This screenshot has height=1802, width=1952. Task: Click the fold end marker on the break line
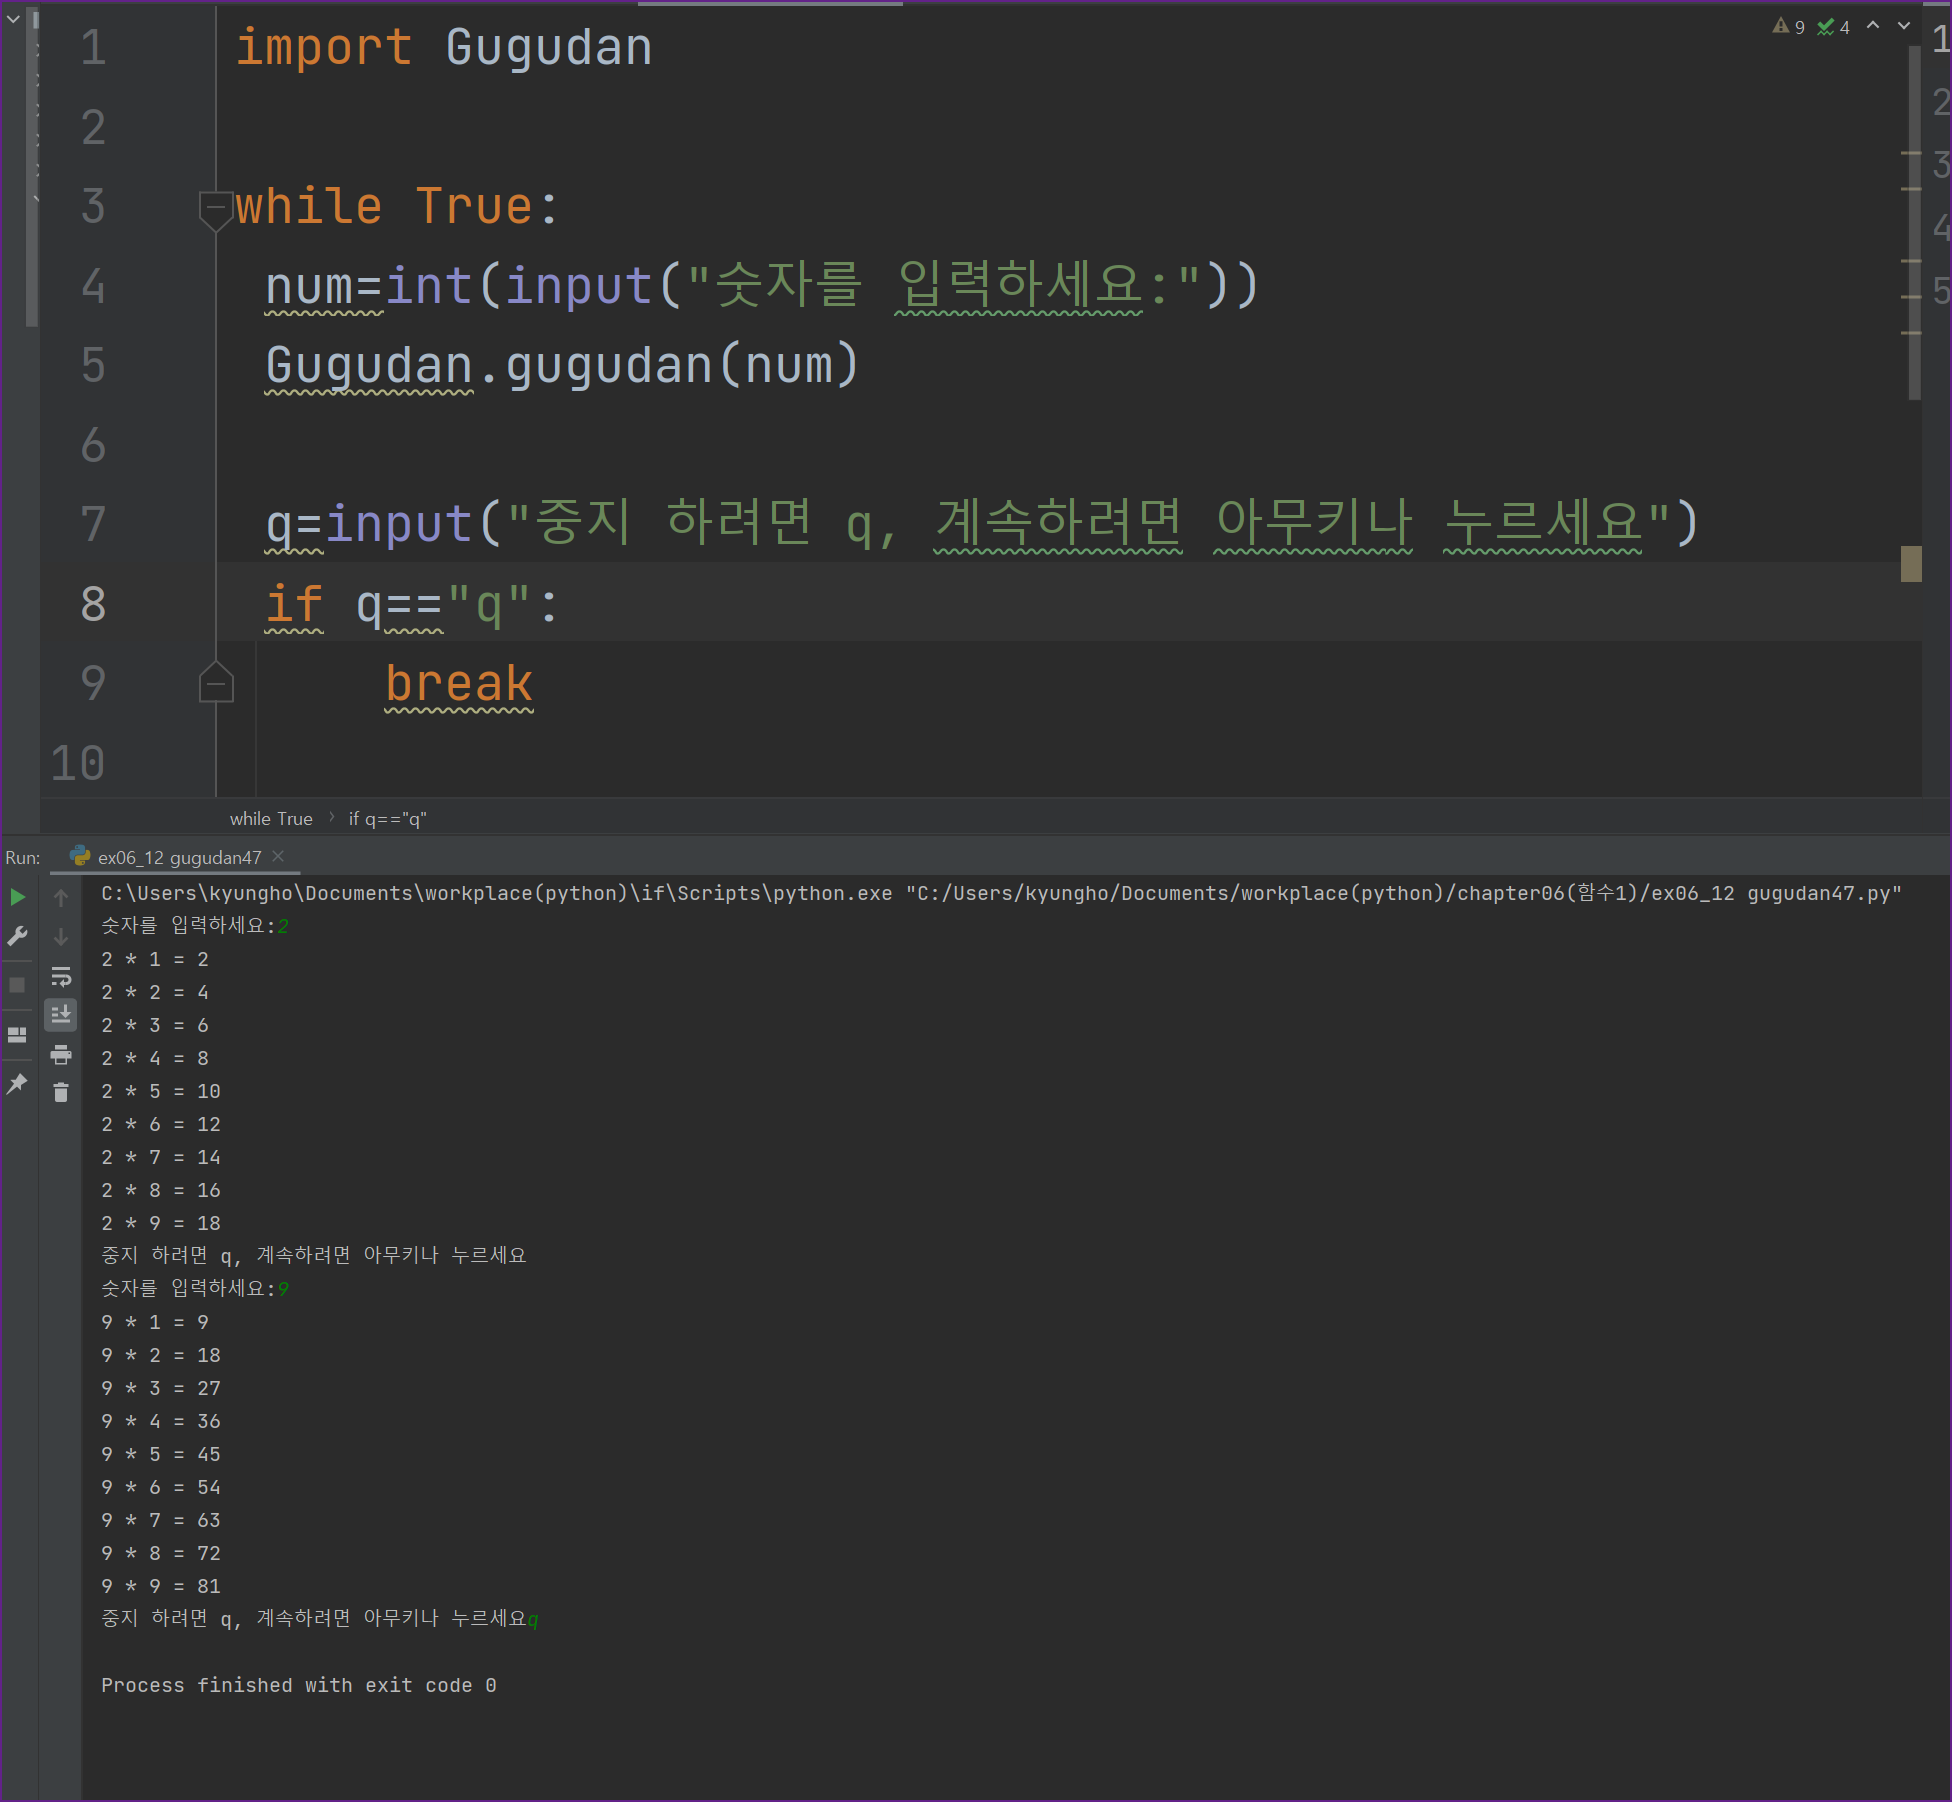point(216,684)
